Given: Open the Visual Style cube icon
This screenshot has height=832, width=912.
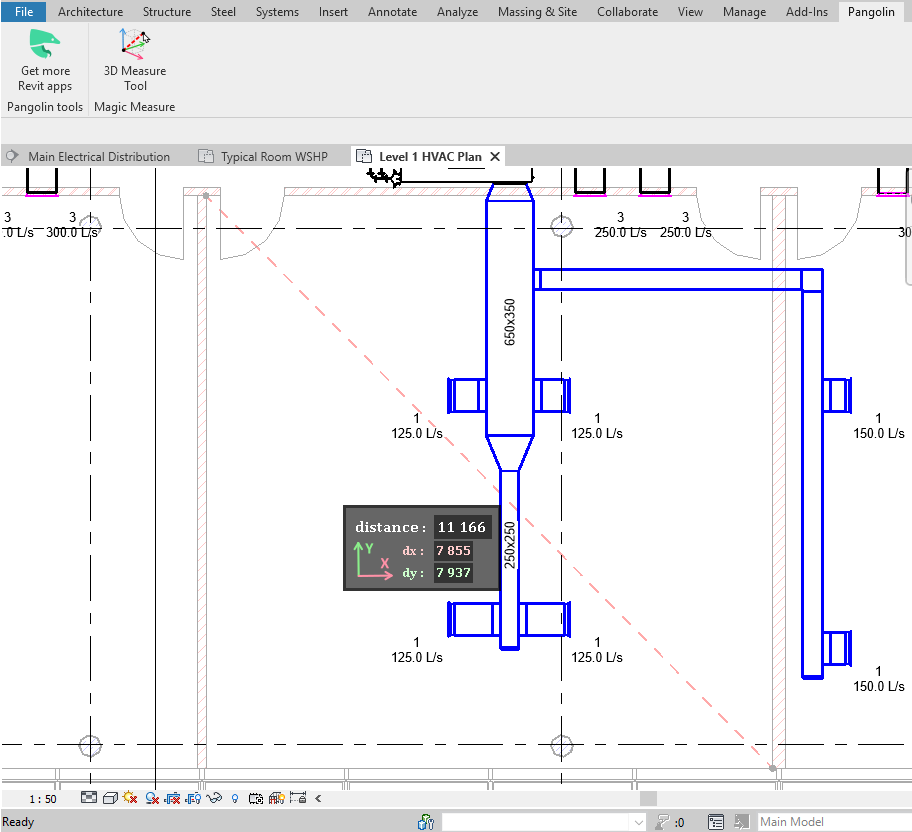Looking at the screenshot, I should coord(111,798).
